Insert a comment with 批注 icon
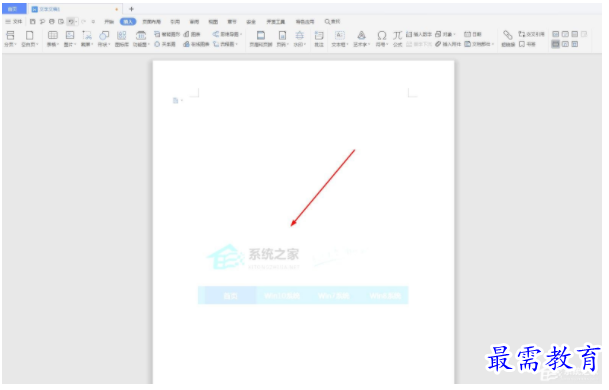 [x=319, y=39]
